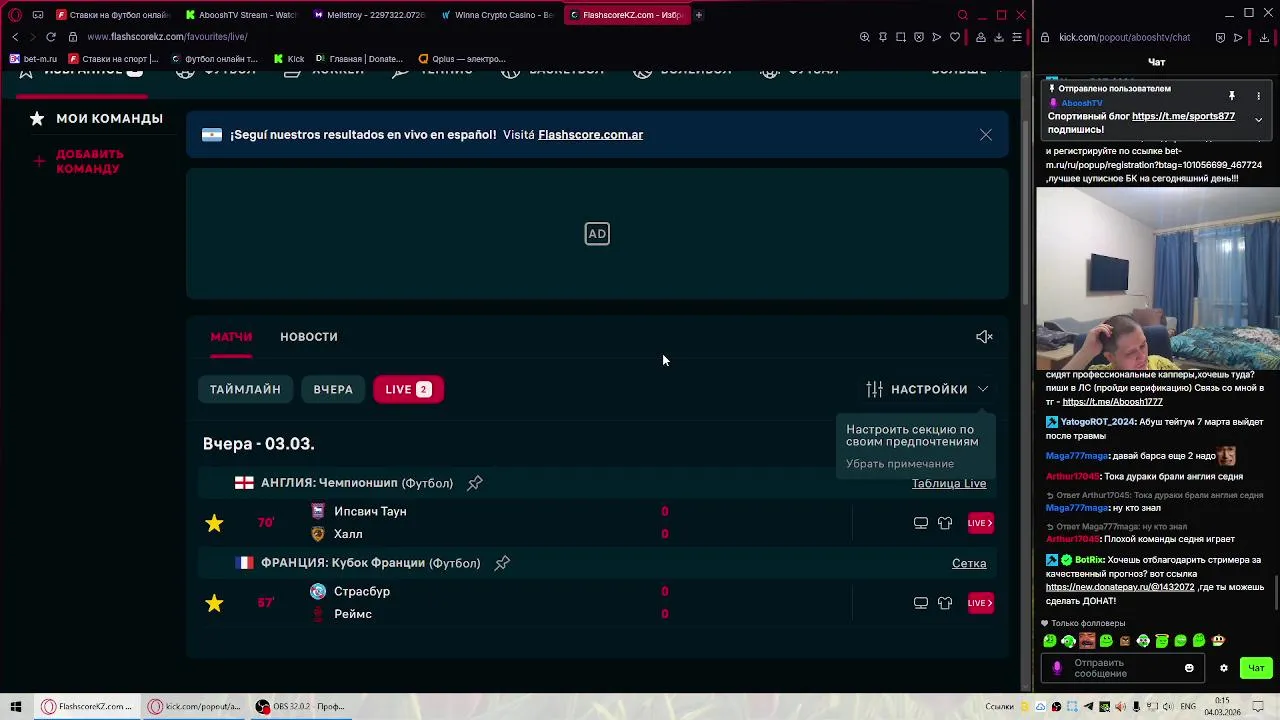Open the Главная | Donate bookmark
The image size is (1280, 720).
[359, 59]
